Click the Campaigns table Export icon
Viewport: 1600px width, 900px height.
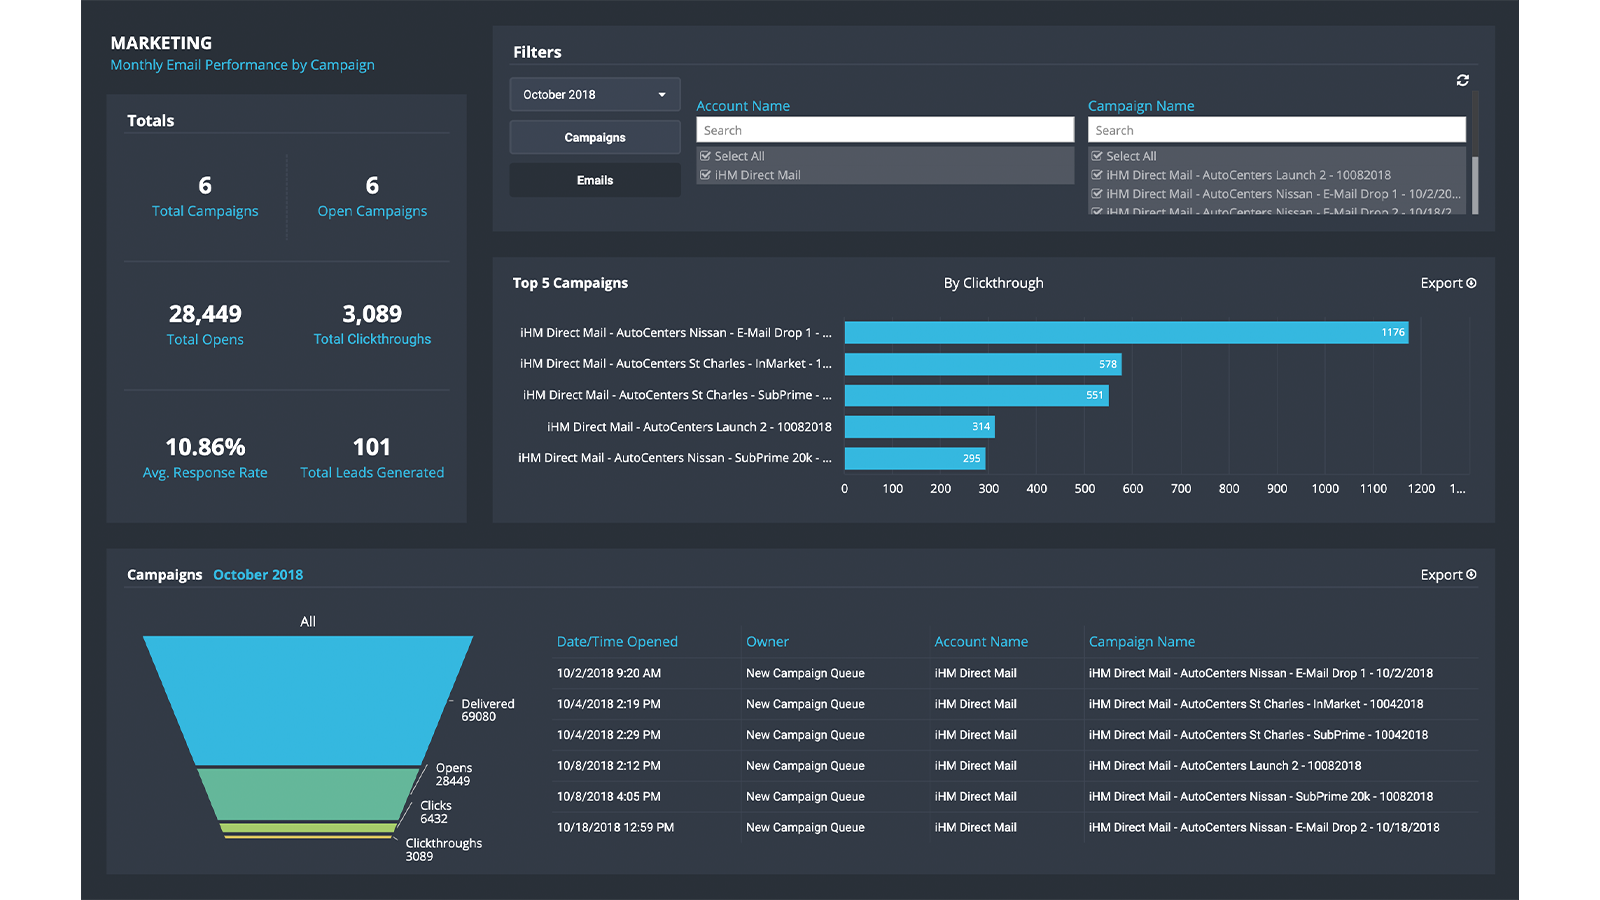(1471, 574)
